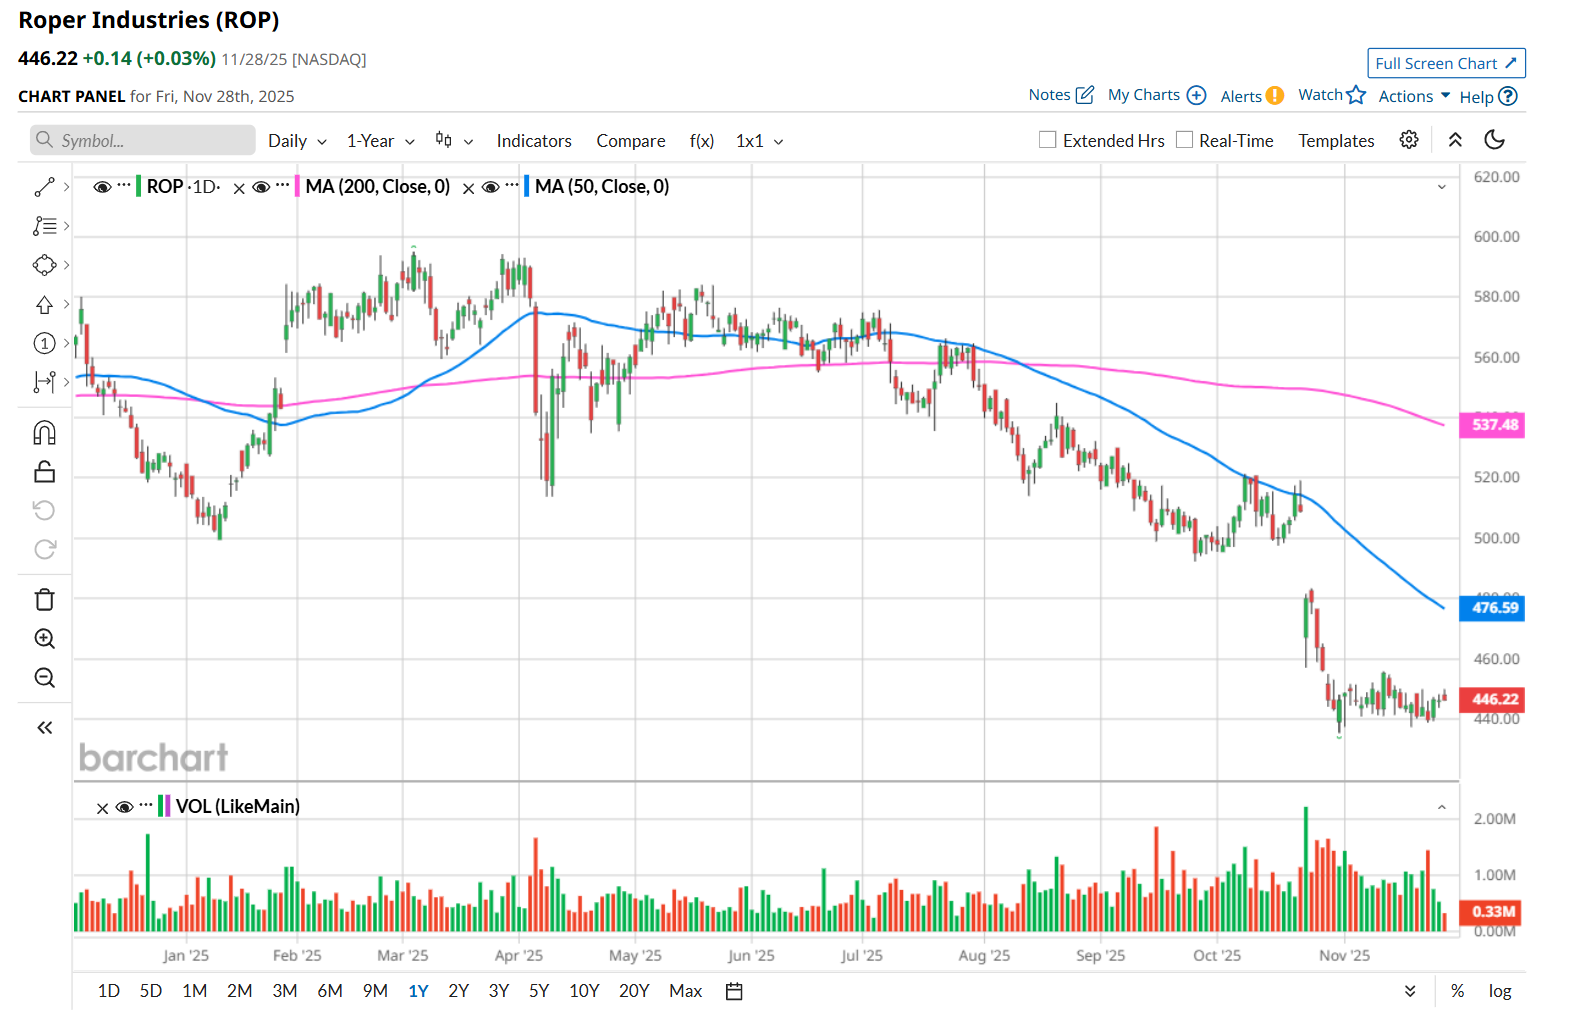Focus the Symbol search field
The height and width of the screenshot is (1016, 1573).
point(143,140)
